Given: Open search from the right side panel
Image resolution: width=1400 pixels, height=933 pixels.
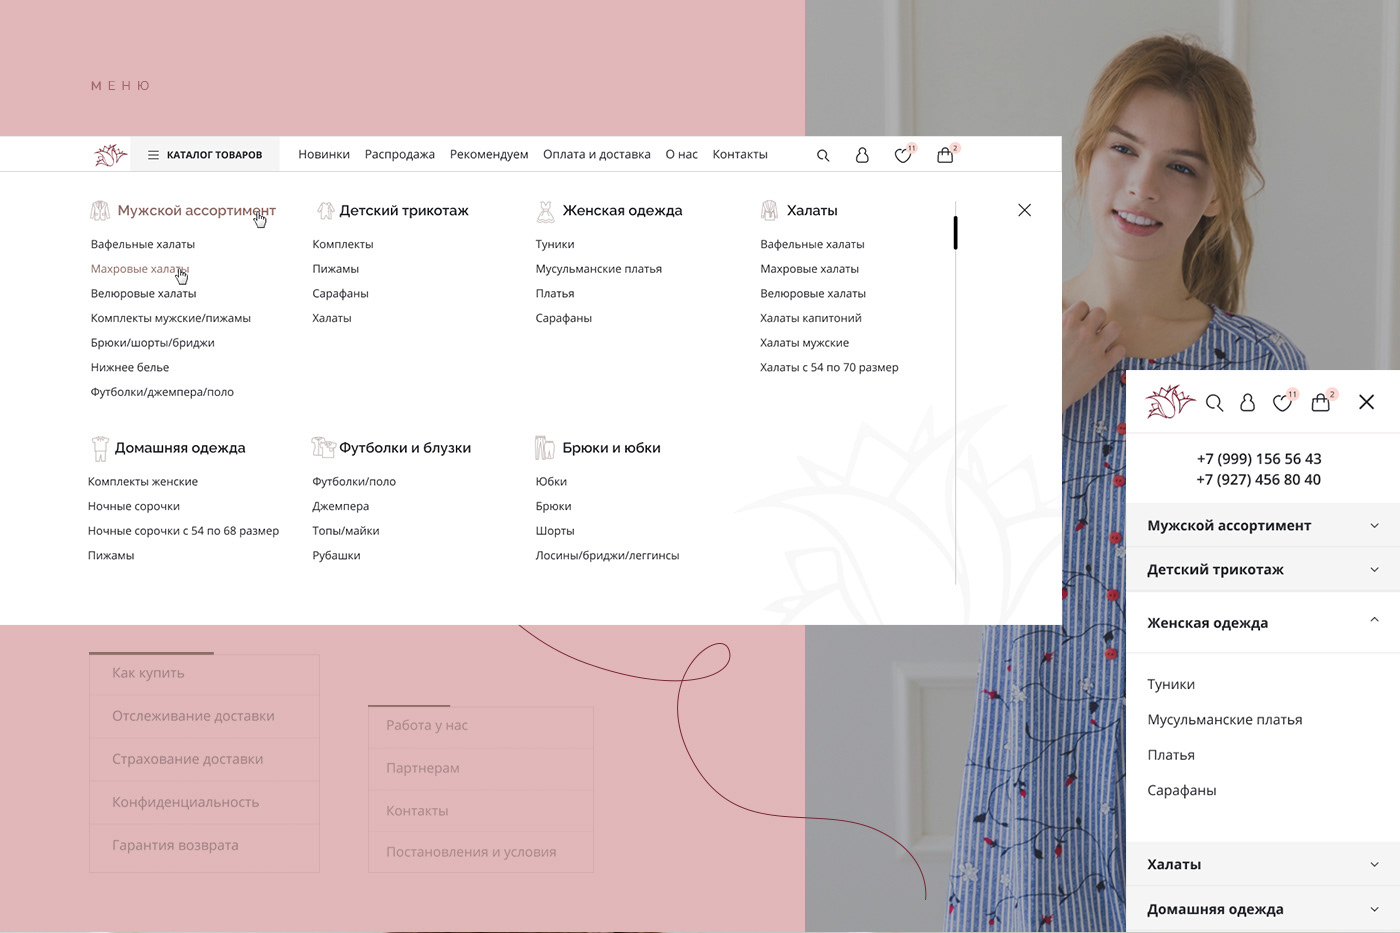Looking at the screenshot, I should [1214, 403].
